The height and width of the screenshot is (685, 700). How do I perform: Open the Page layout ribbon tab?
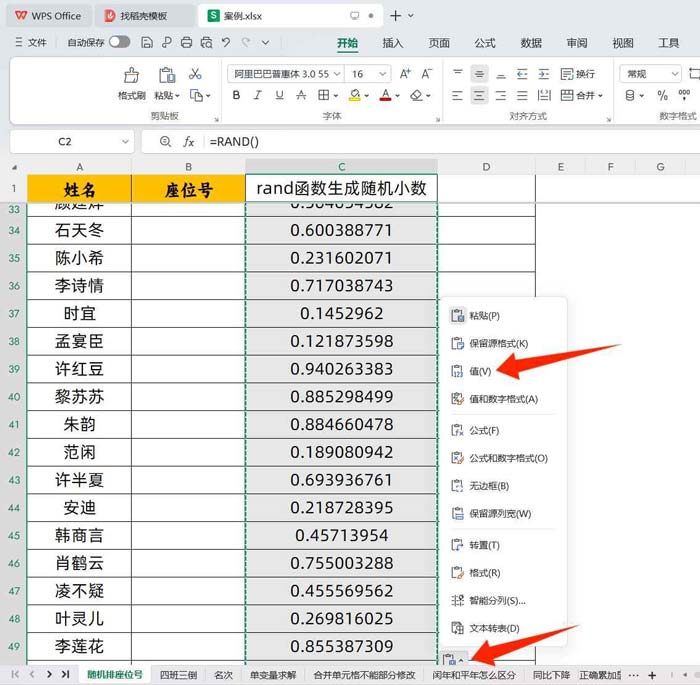pyautogui.click(x=439, y=43)
